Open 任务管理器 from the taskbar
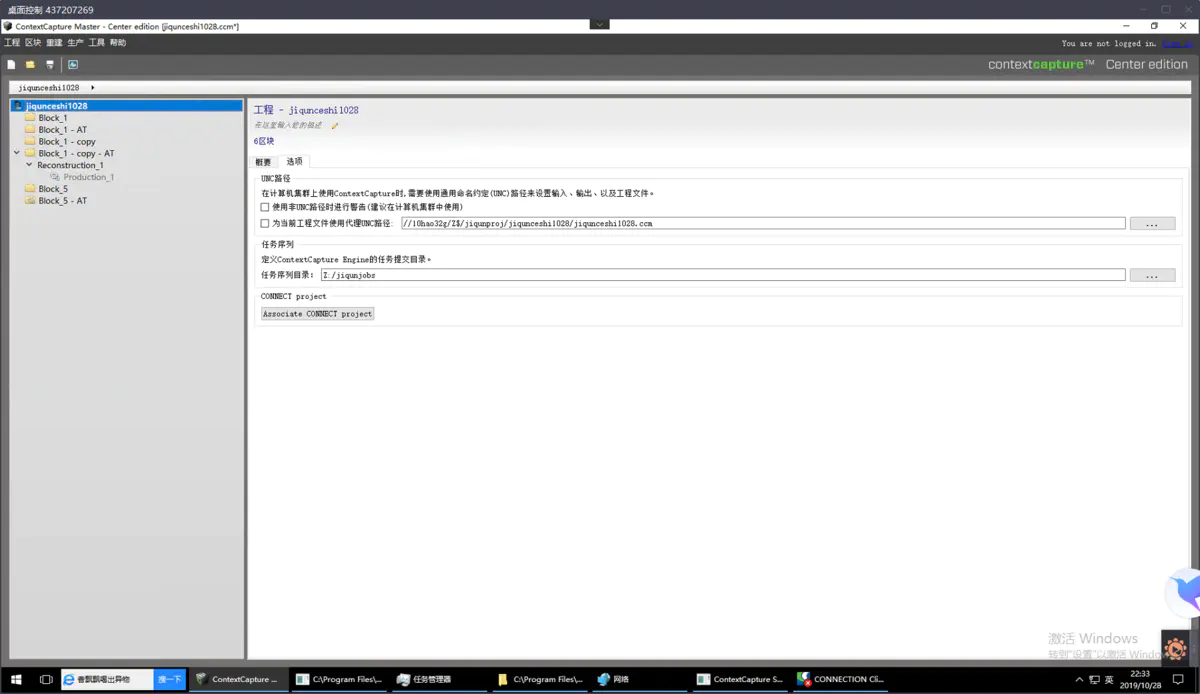This screenshot has height=694, width=1200. [x=439, y=679]
